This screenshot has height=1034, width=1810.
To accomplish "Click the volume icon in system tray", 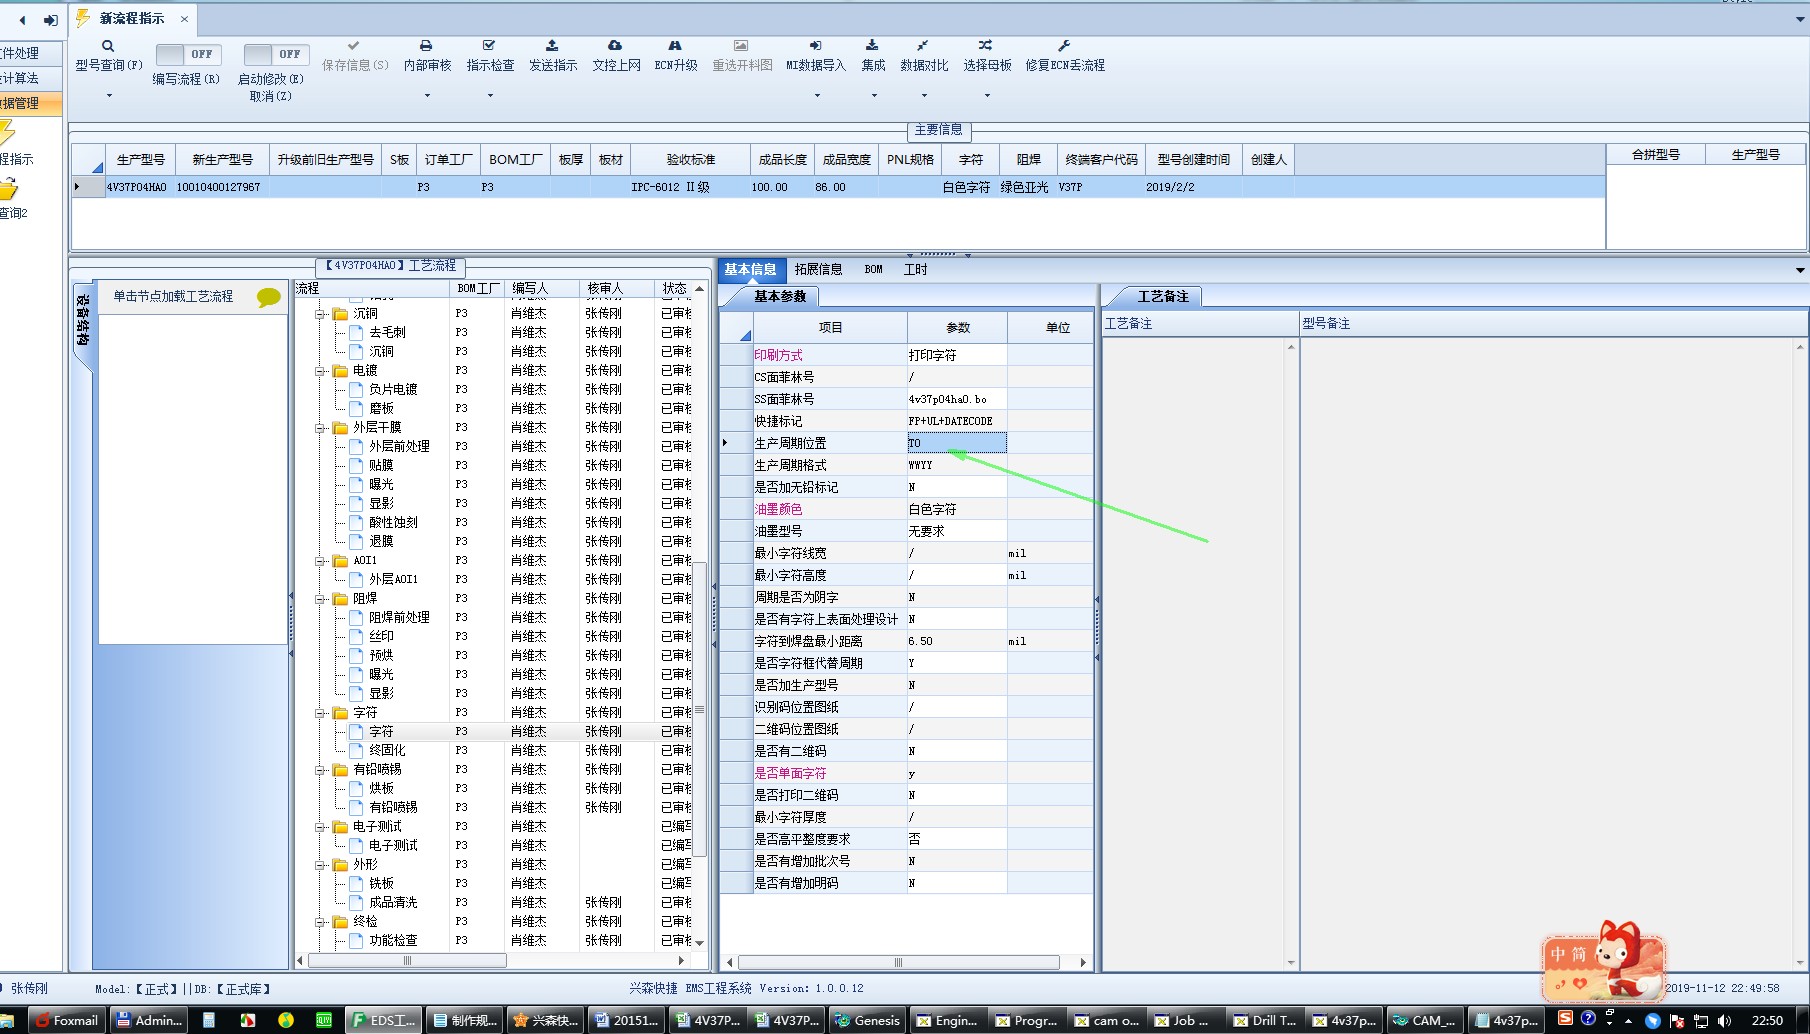I will (1723, 1020).
